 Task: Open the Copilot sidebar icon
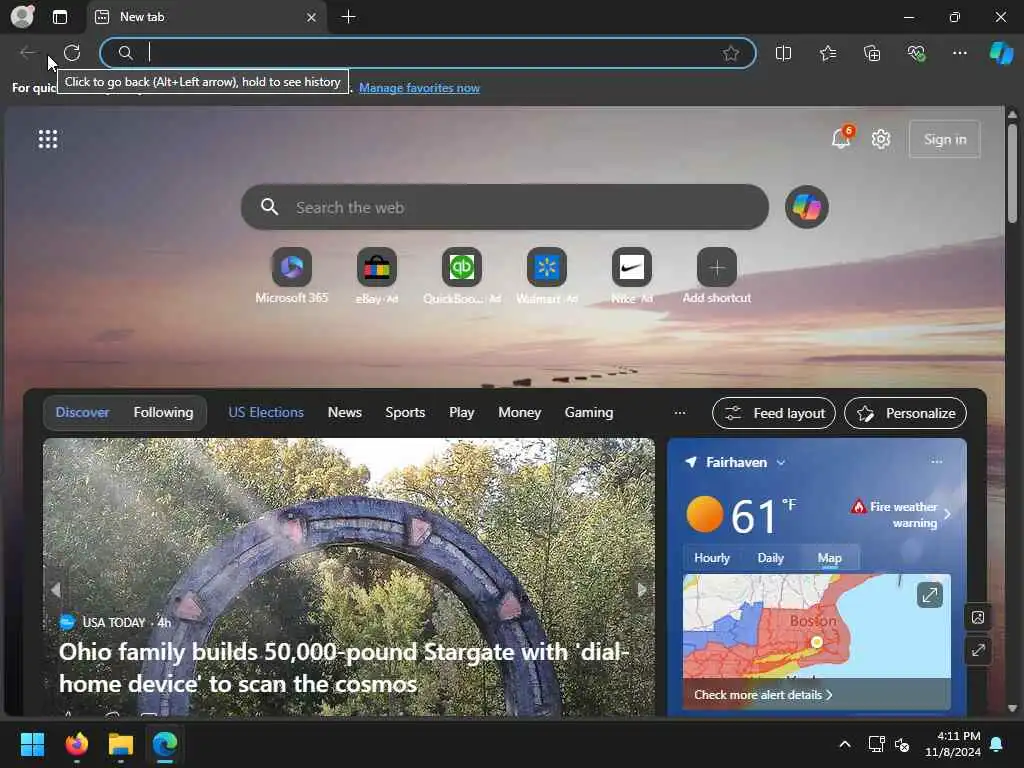click(1001, 53)
